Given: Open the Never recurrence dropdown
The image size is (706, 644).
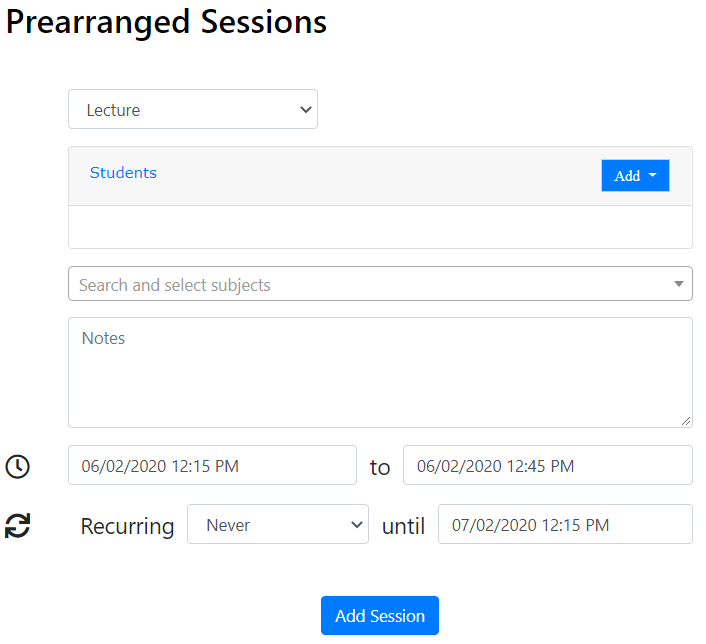Looking at the screenshot, I should click(277, 525).
